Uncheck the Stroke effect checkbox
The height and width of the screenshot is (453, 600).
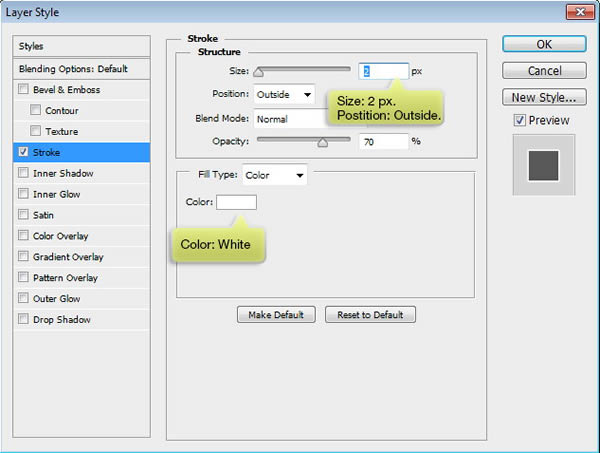click(x=23, y=153)
